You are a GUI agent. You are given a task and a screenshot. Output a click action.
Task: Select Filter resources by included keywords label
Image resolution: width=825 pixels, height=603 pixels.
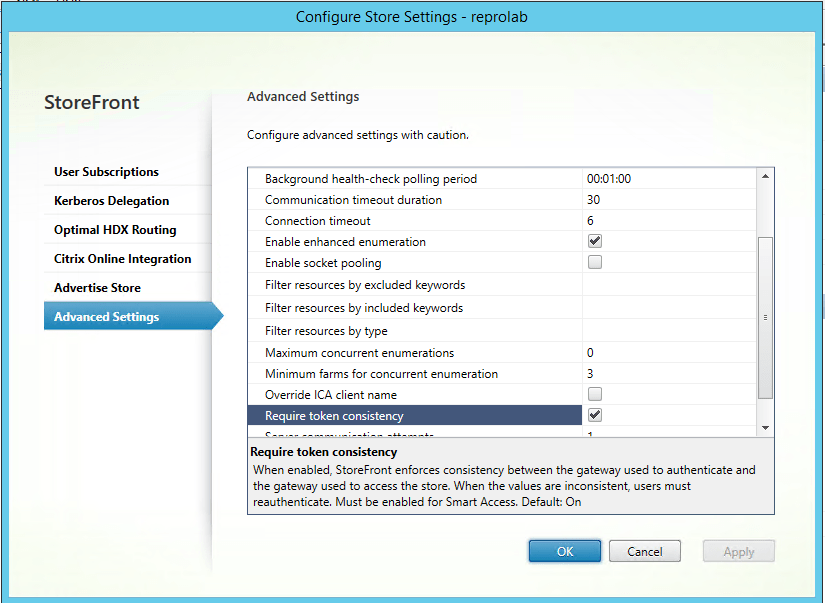pyautogui.click(x=364, y=308)
